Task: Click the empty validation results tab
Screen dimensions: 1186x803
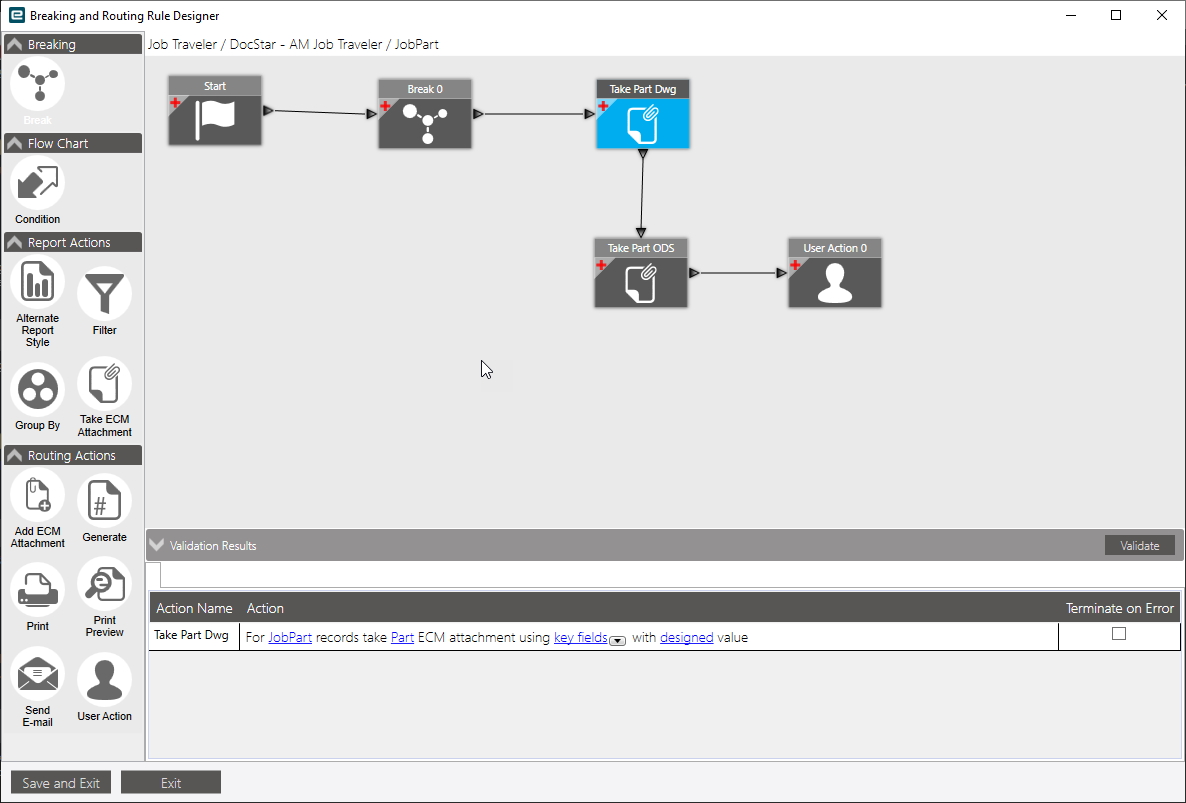Action: pos(154,575)
